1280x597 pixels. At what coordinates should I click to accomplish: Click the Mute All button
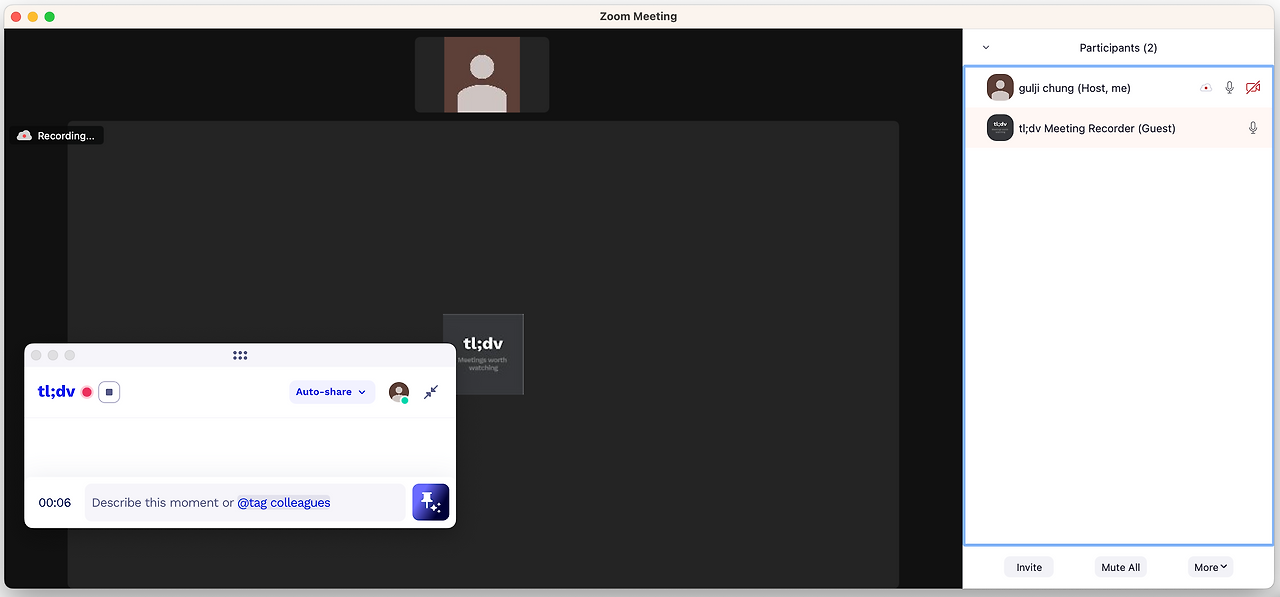pyautogui.click(x=1120, y=567)
